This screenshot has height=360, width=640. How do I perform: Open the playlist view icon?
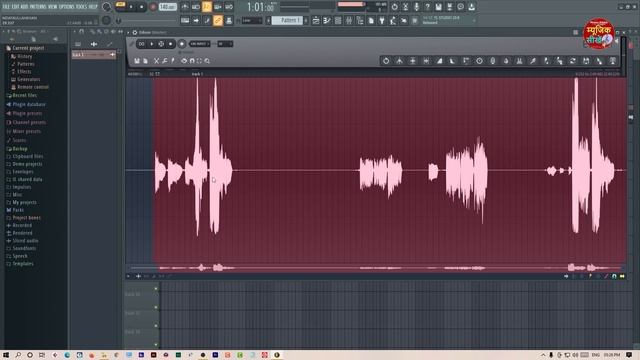point(316,20)
